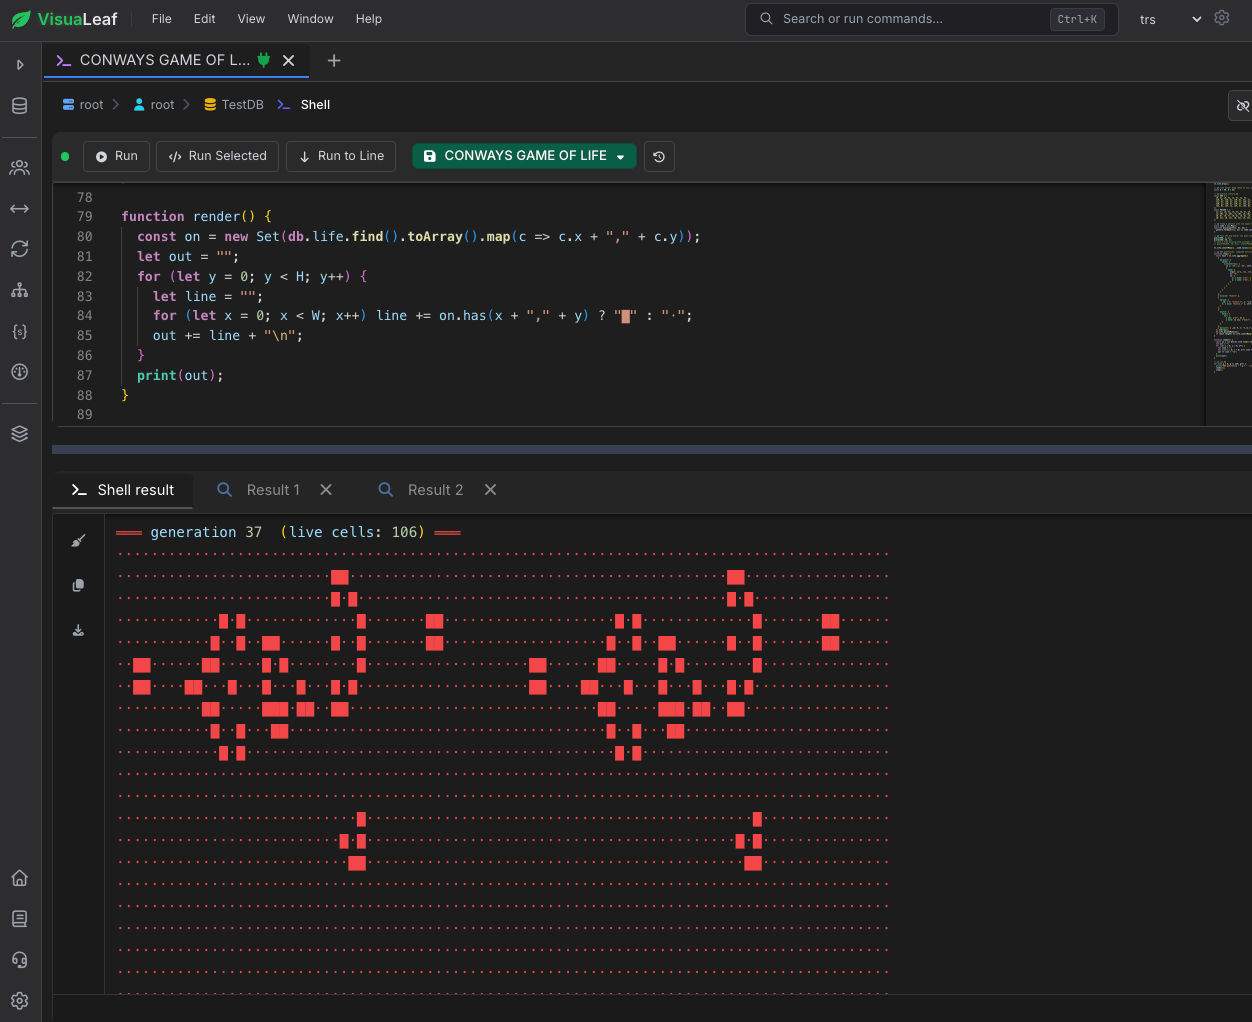Click the function render() line
The width and height of the screenshot is (1252, 1022).
(197, 217)
